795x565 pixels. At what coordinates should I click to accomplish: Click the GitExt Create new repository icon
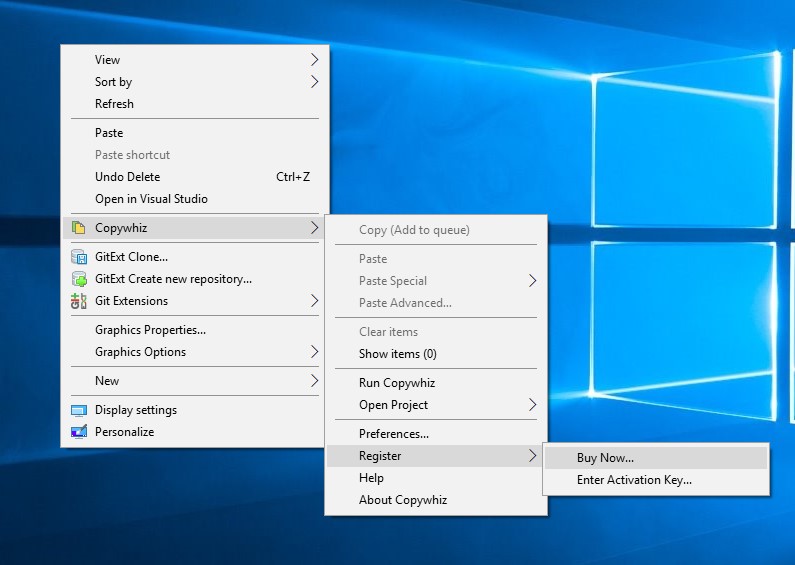79,279
